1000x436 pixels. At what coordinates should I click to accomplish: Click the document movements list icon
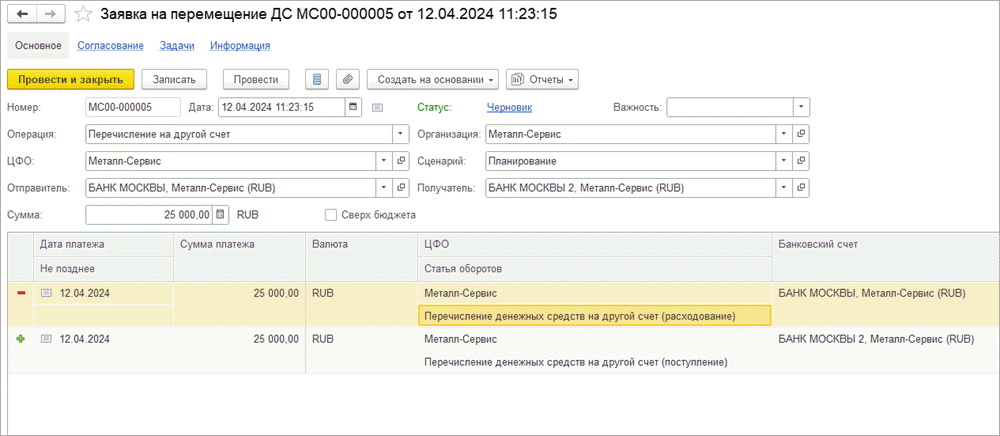click(x=317, y=79)
